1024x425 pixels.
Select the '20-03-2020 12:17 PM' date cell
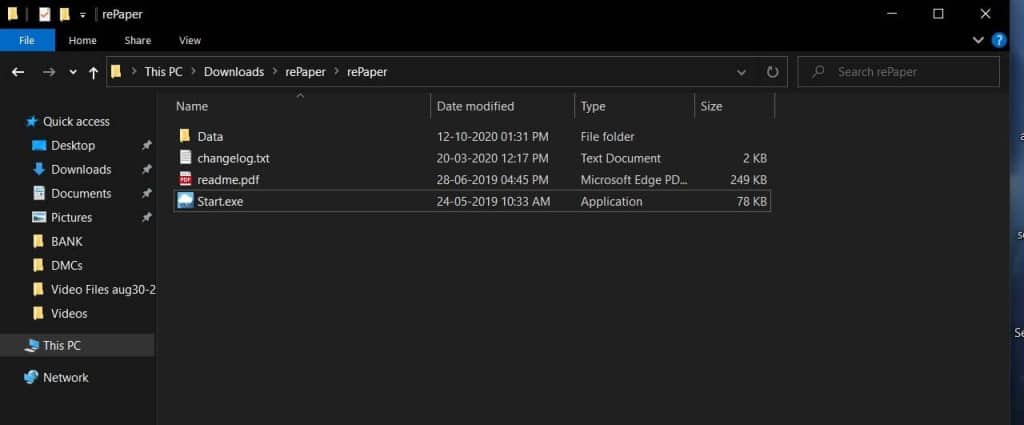tap(492, 158)
